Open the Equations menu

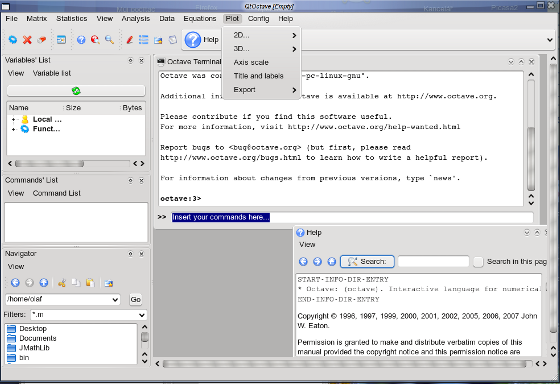[200, 19]
